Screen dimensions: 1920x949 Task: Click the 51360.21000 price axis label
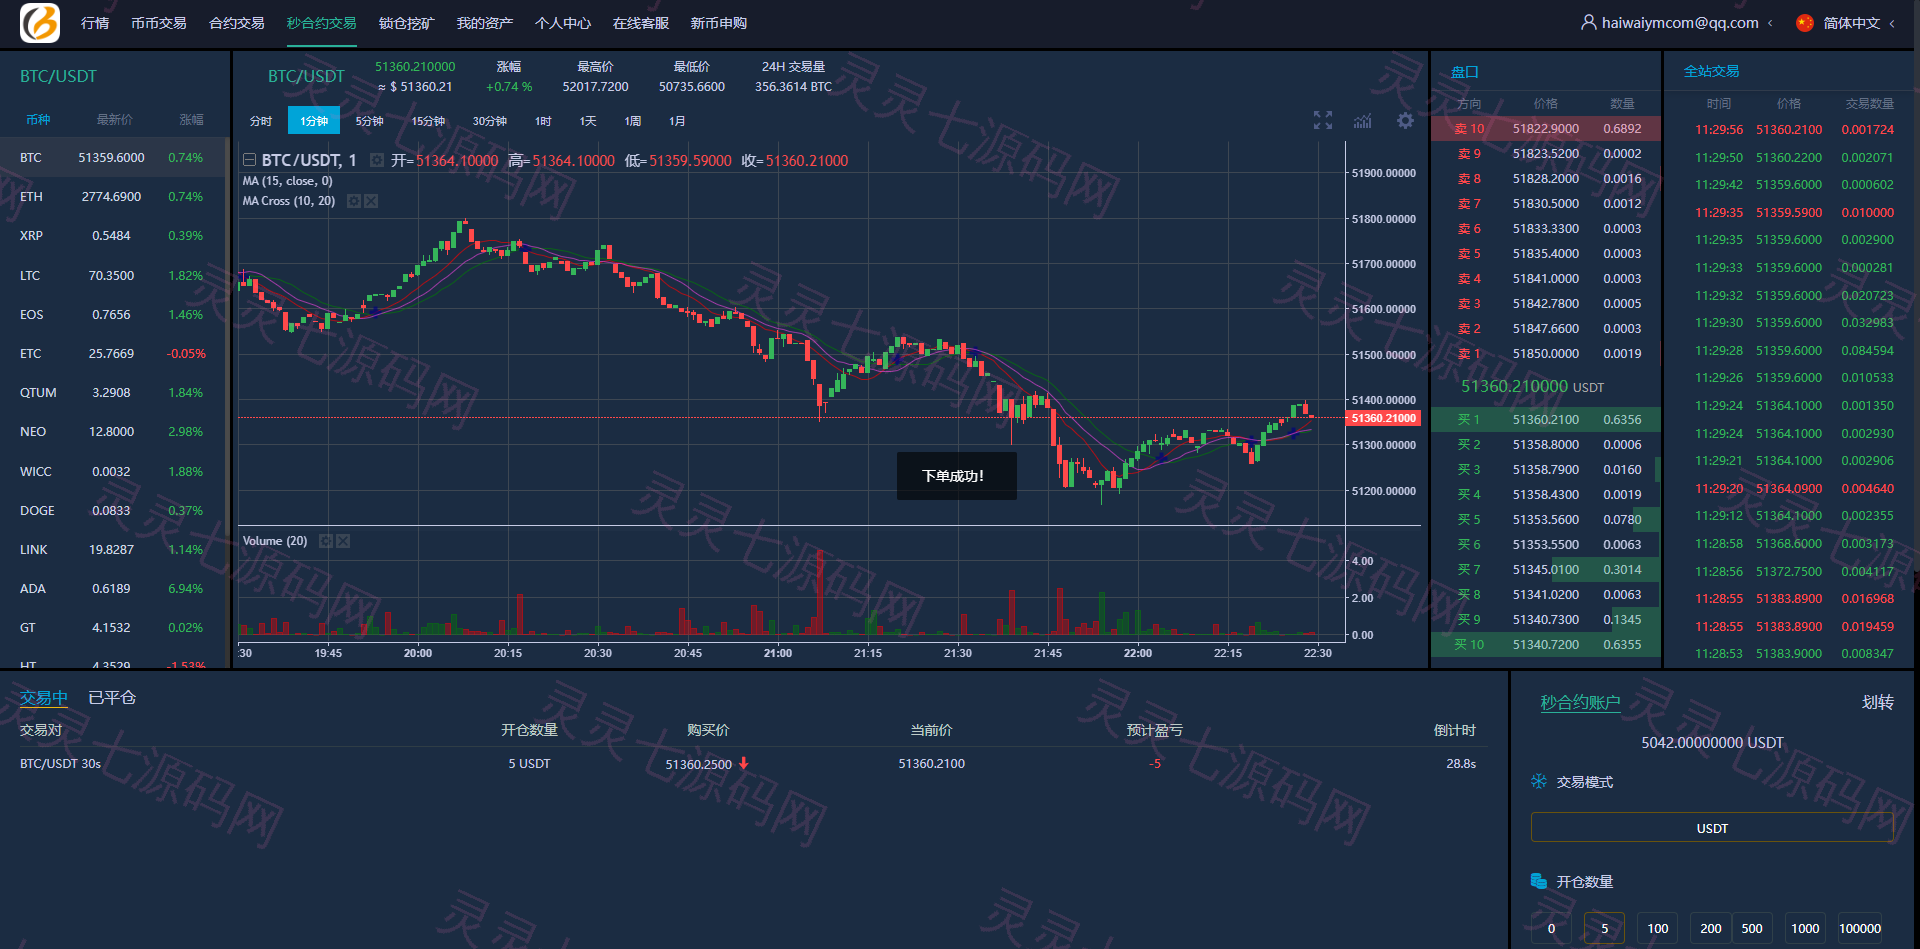click(x=1384, y=418)
